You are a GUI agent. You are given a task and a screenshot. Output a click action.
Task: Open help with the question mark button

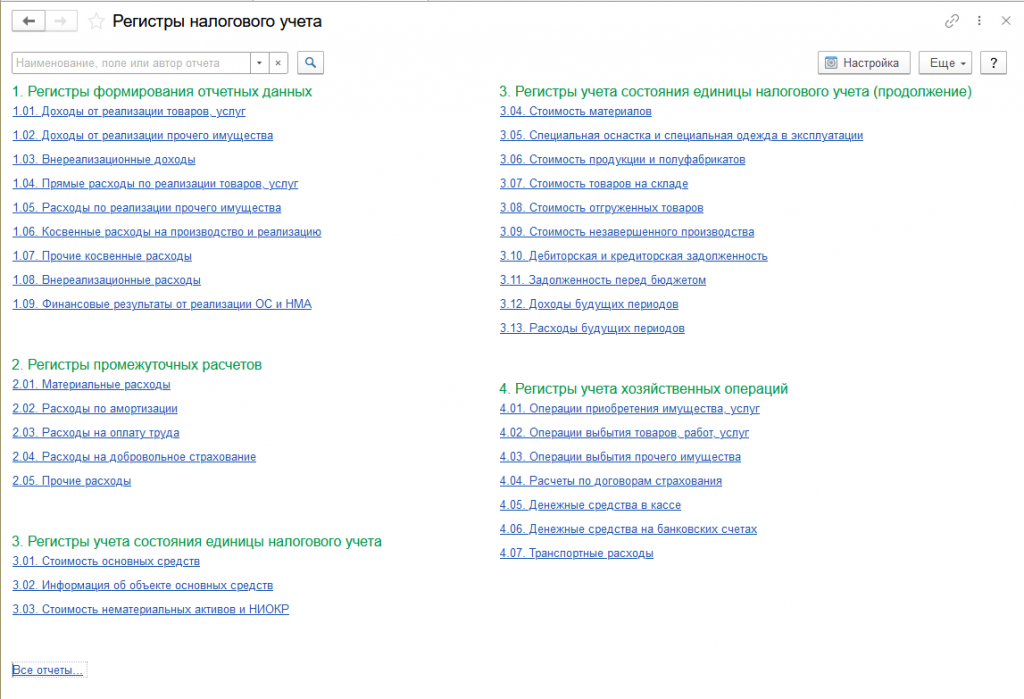tap(993, 62)
